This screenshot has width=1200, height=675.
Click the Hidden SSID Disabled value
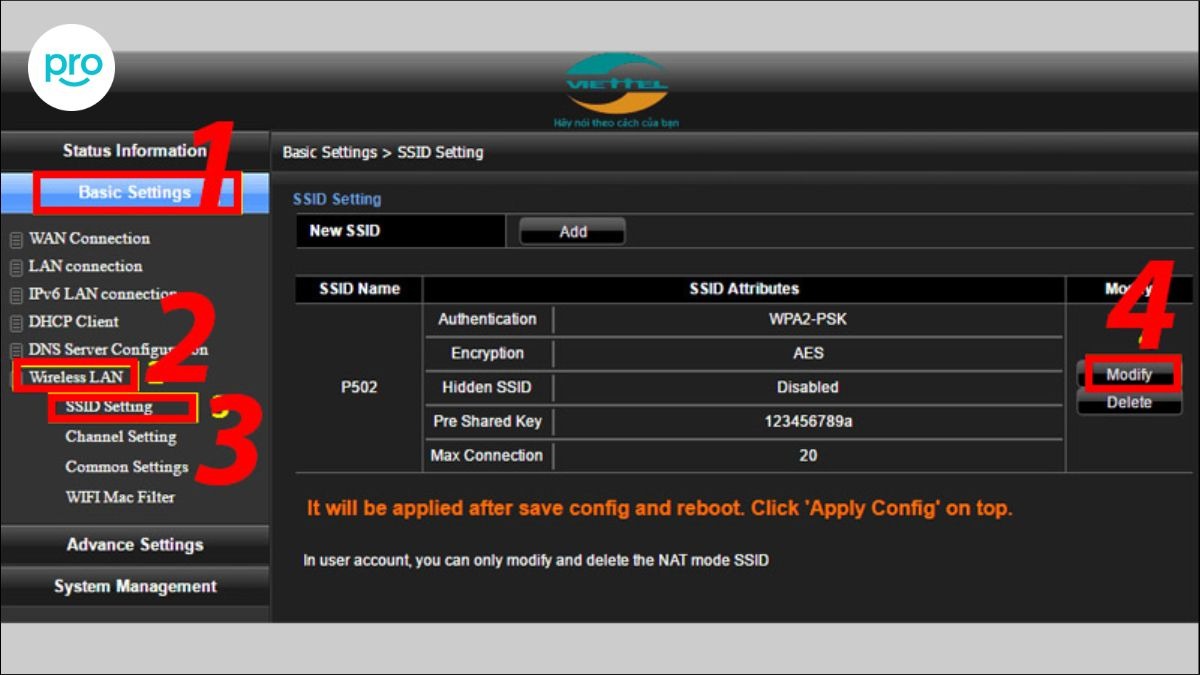808,388
